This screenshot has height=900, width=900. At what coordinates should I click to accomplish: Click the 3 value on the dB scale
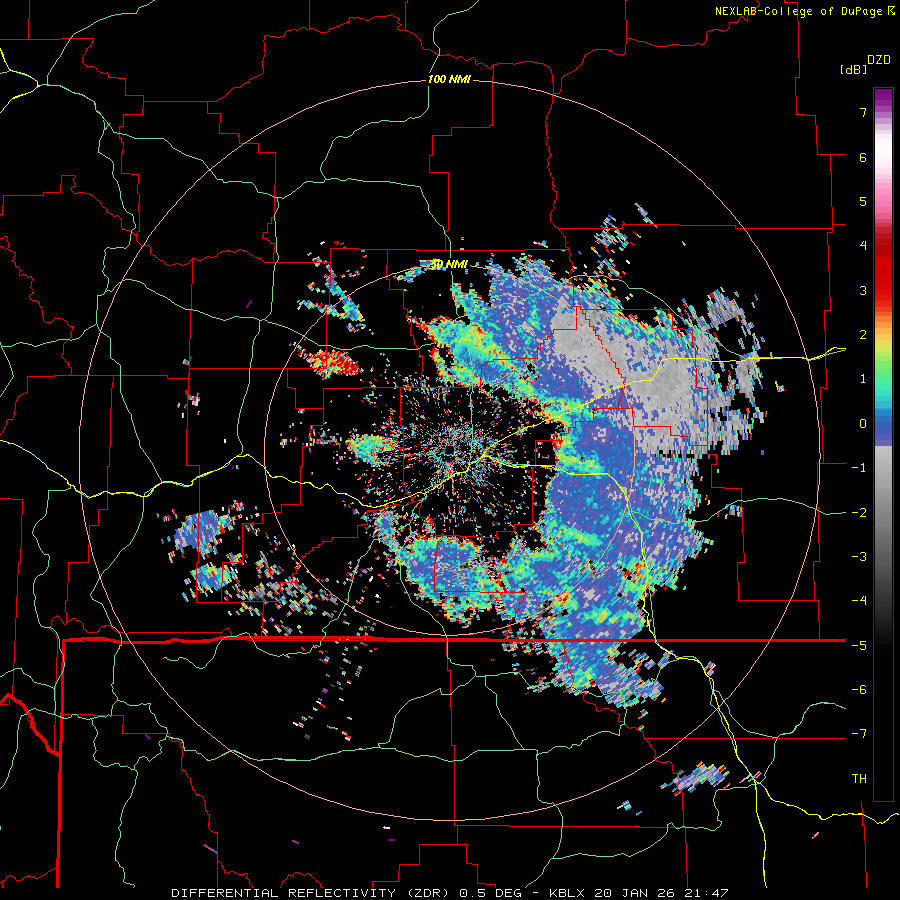coord(863,290)
